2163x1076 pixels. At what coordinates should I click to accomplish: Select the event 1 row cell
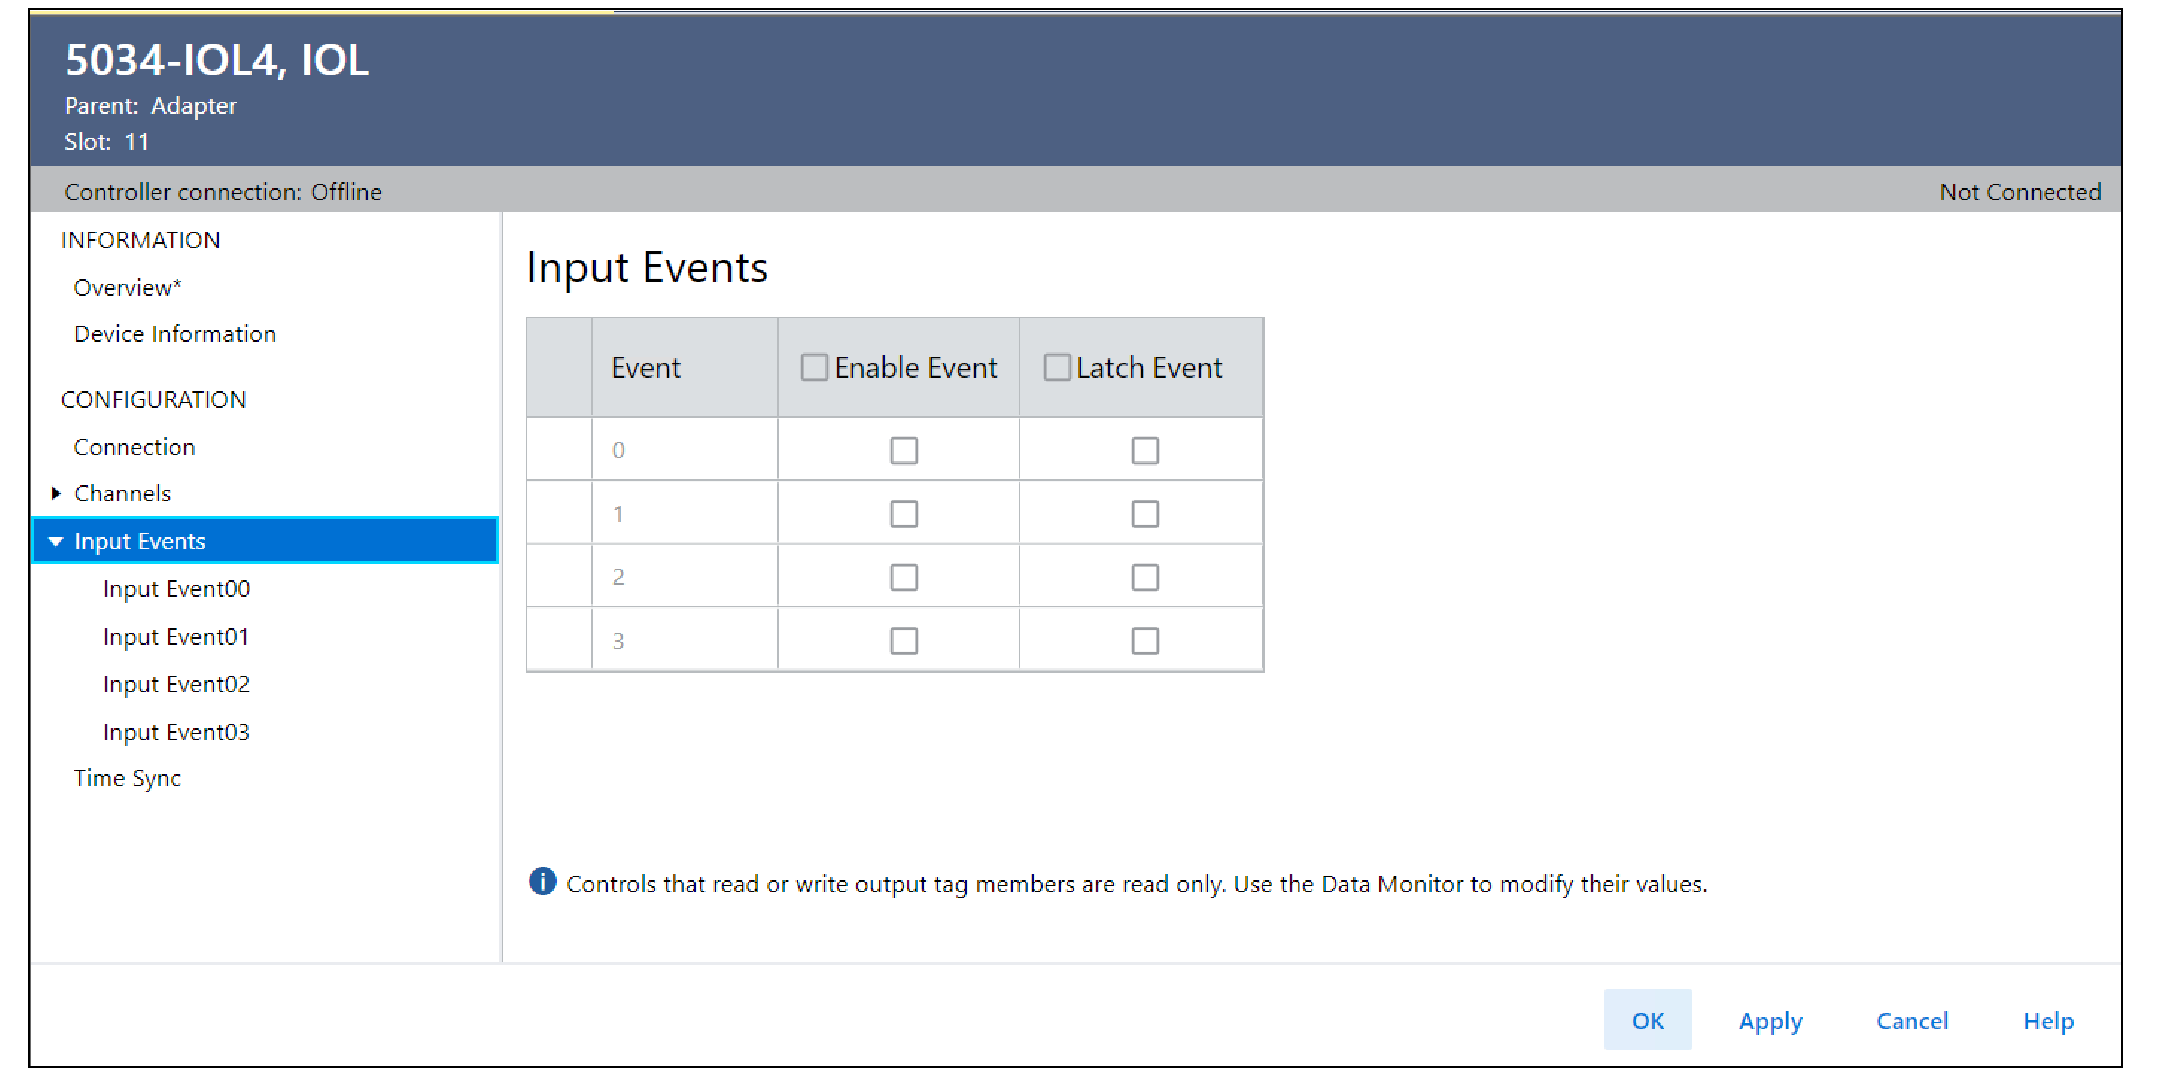[685, 513]
